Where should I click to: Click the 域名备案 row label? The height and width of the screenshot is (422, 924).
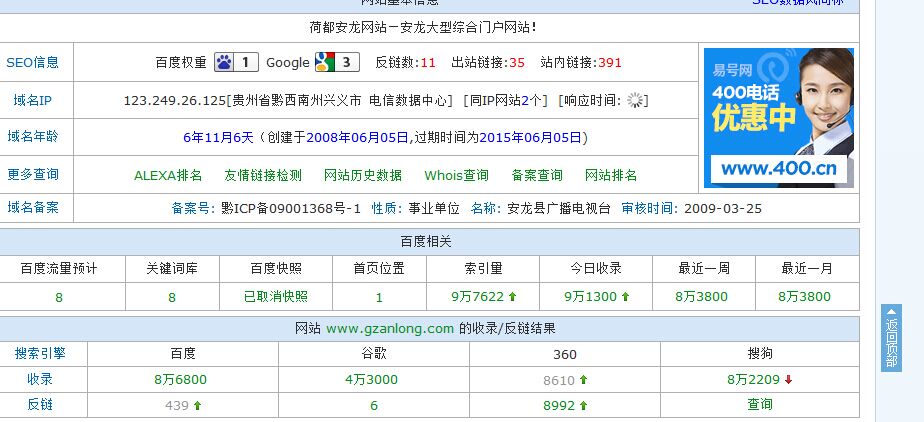(32, 207)
